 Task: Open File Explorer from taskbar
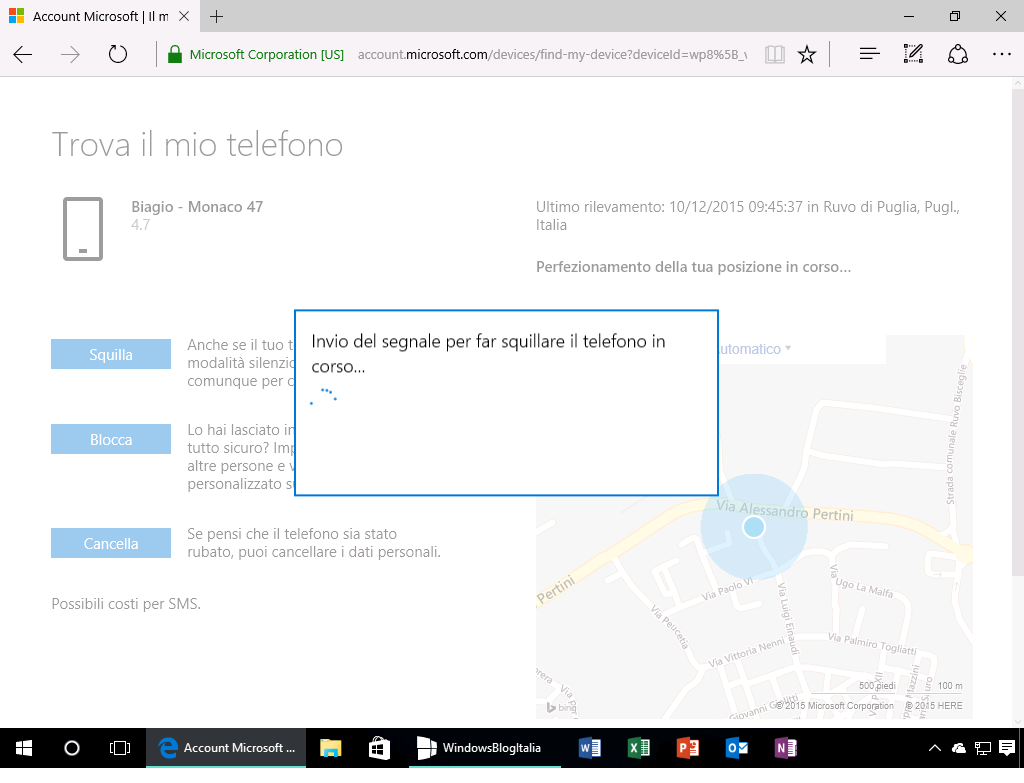coord(331,748)
